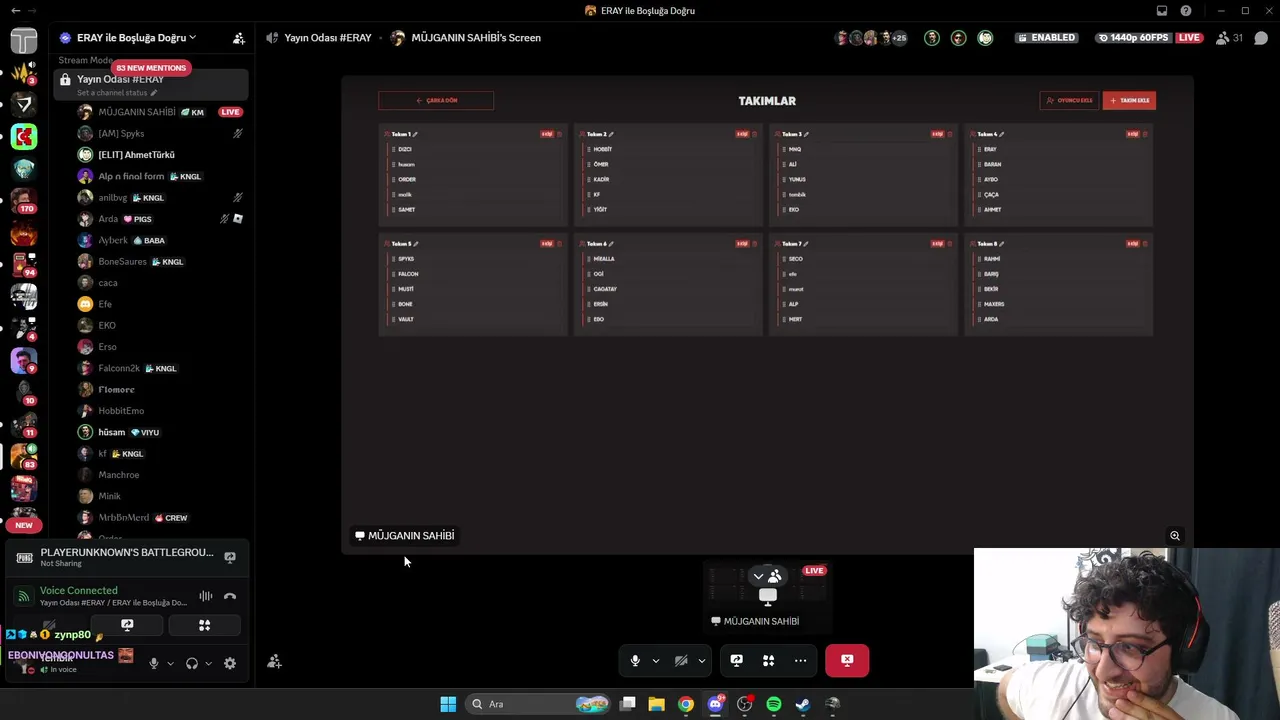Image resolution: width=1280 pixels, height=720 pixels.
Task: Mute microphone in the stream control bar
Action: click(634, 660)
